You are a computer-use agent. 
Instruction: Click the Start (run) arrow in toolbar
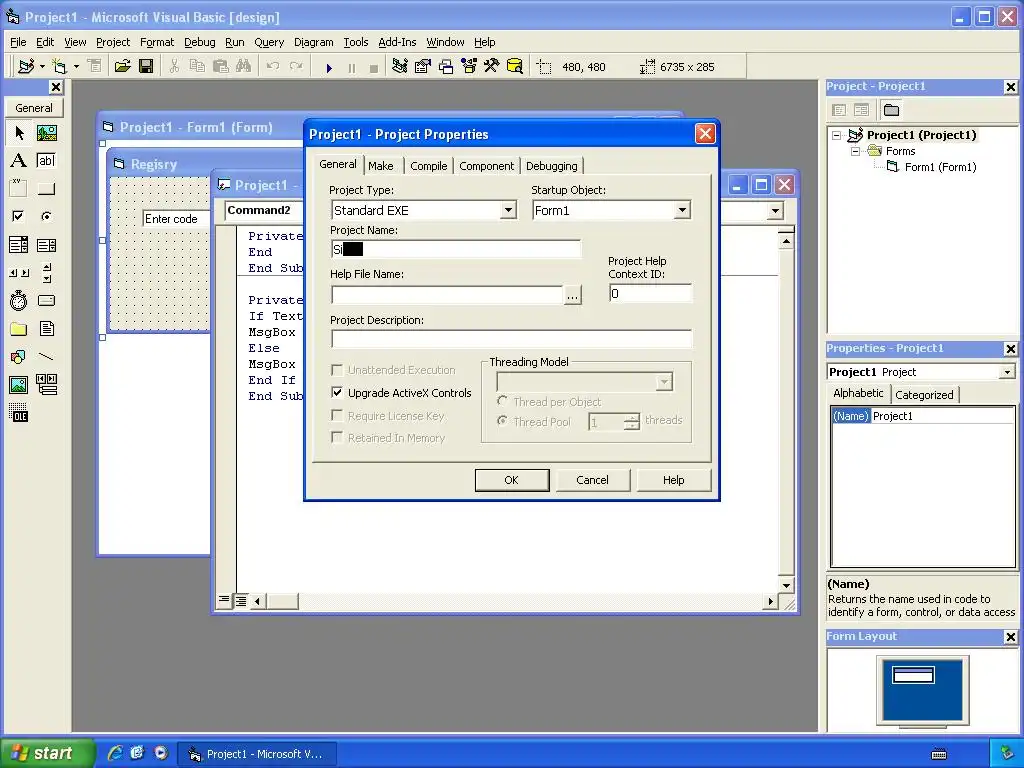pyautogui.click(x=329, y=67)
